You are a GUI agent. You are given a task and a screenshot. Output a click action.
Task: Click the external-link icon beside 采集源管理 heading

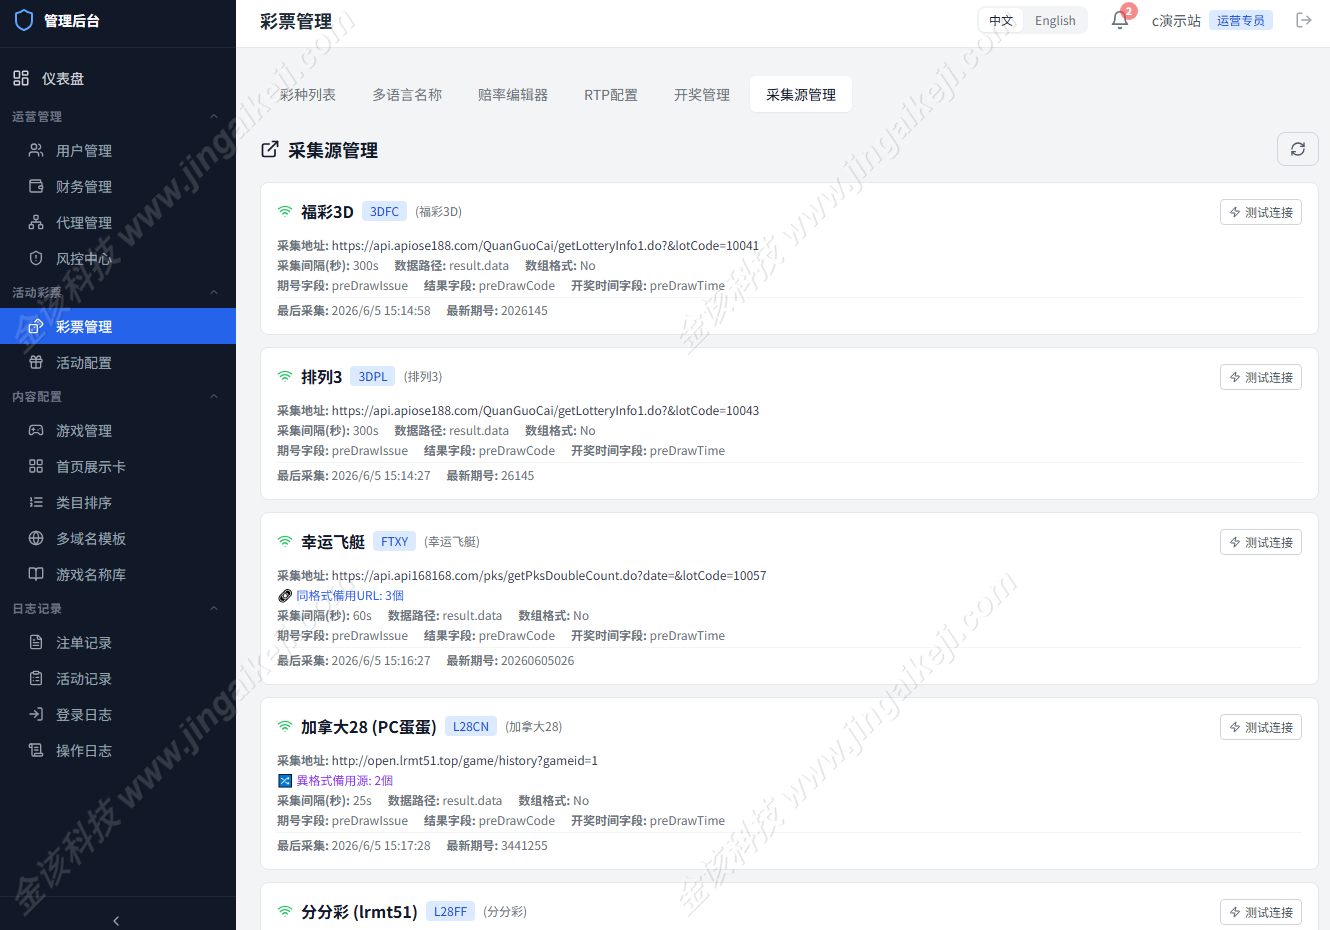coord(270,149)
